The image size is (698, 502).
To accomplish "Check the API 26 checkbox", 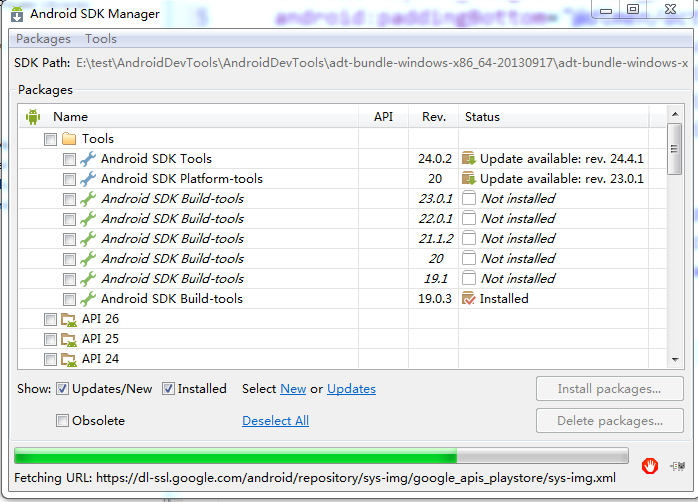I will (x=50, y=320).
